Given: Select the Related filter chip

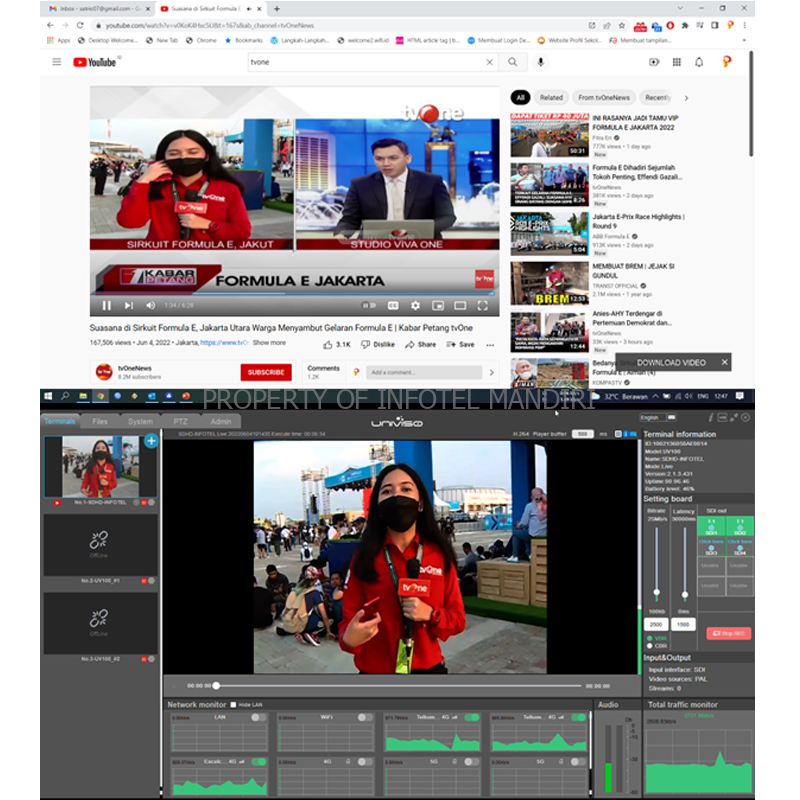Looking at the screenshot, I should 551,97.
